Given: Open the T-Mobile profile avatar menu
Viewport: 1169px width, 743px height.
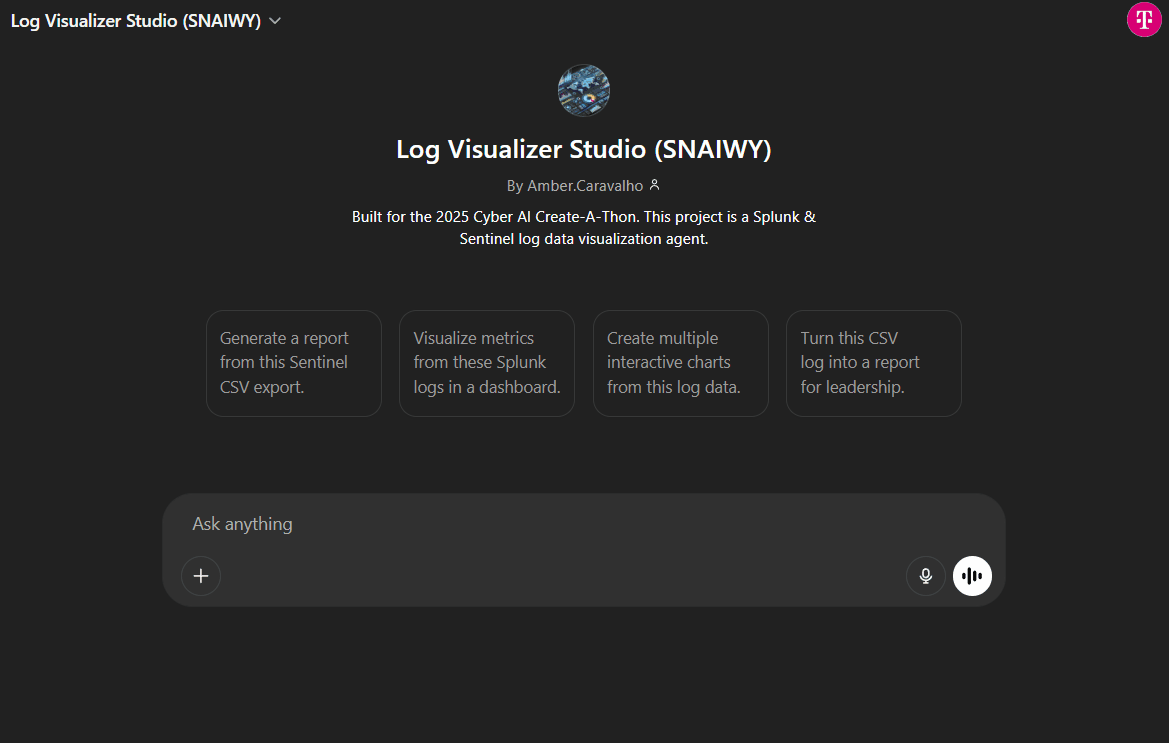Looking at the screenshot, I should (x=1144, y=19).
